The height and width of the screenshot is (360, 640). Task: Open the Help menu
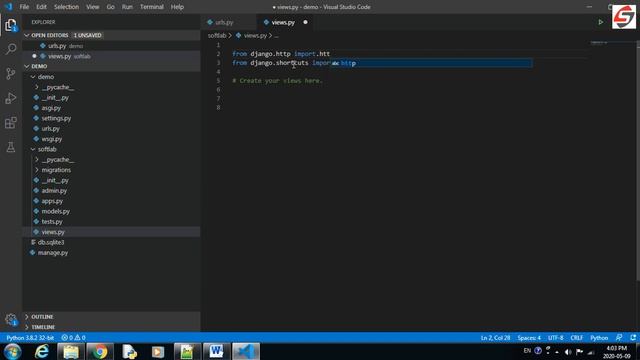(177, 7)
